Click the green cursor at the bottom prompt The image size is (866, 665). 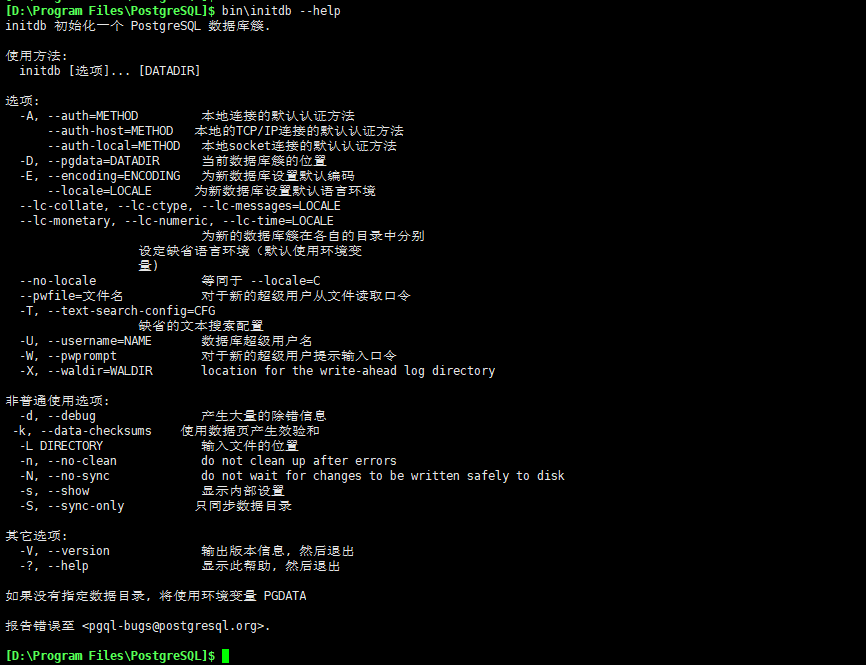click(x=226, y=656)
